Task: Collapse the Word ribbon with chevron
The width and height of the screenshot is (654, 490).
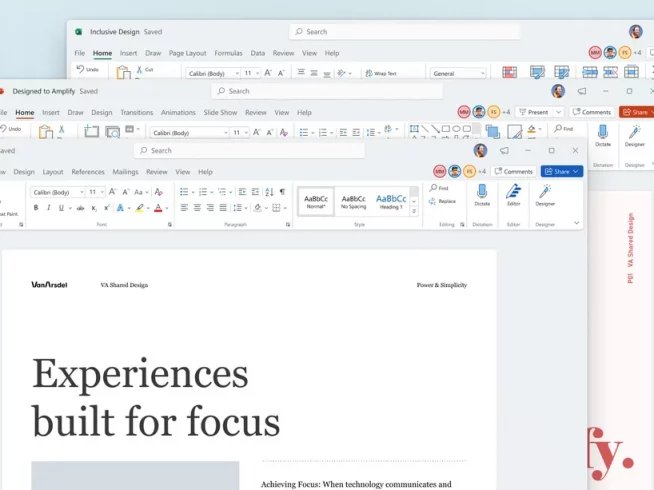Action: tap(576, 223)
